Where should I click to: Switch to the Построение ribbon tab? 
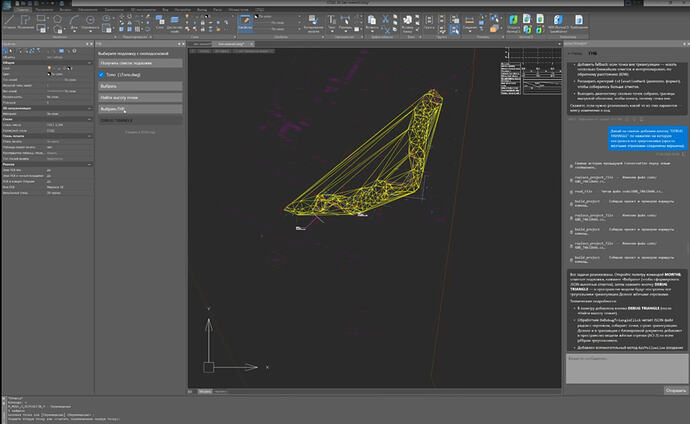point(44,10)
